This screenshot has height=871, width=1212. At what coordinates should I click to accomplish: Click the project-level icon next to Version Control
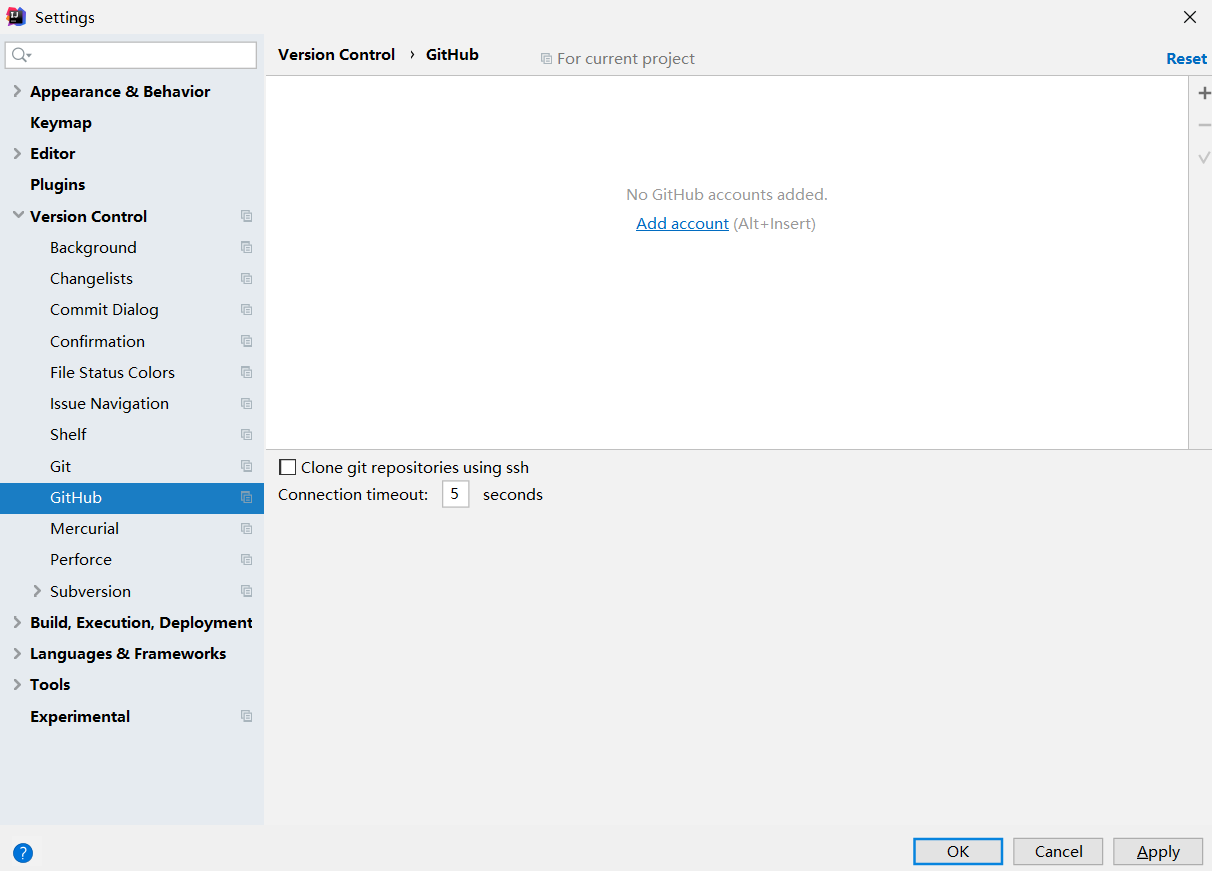tap(247, 216)
